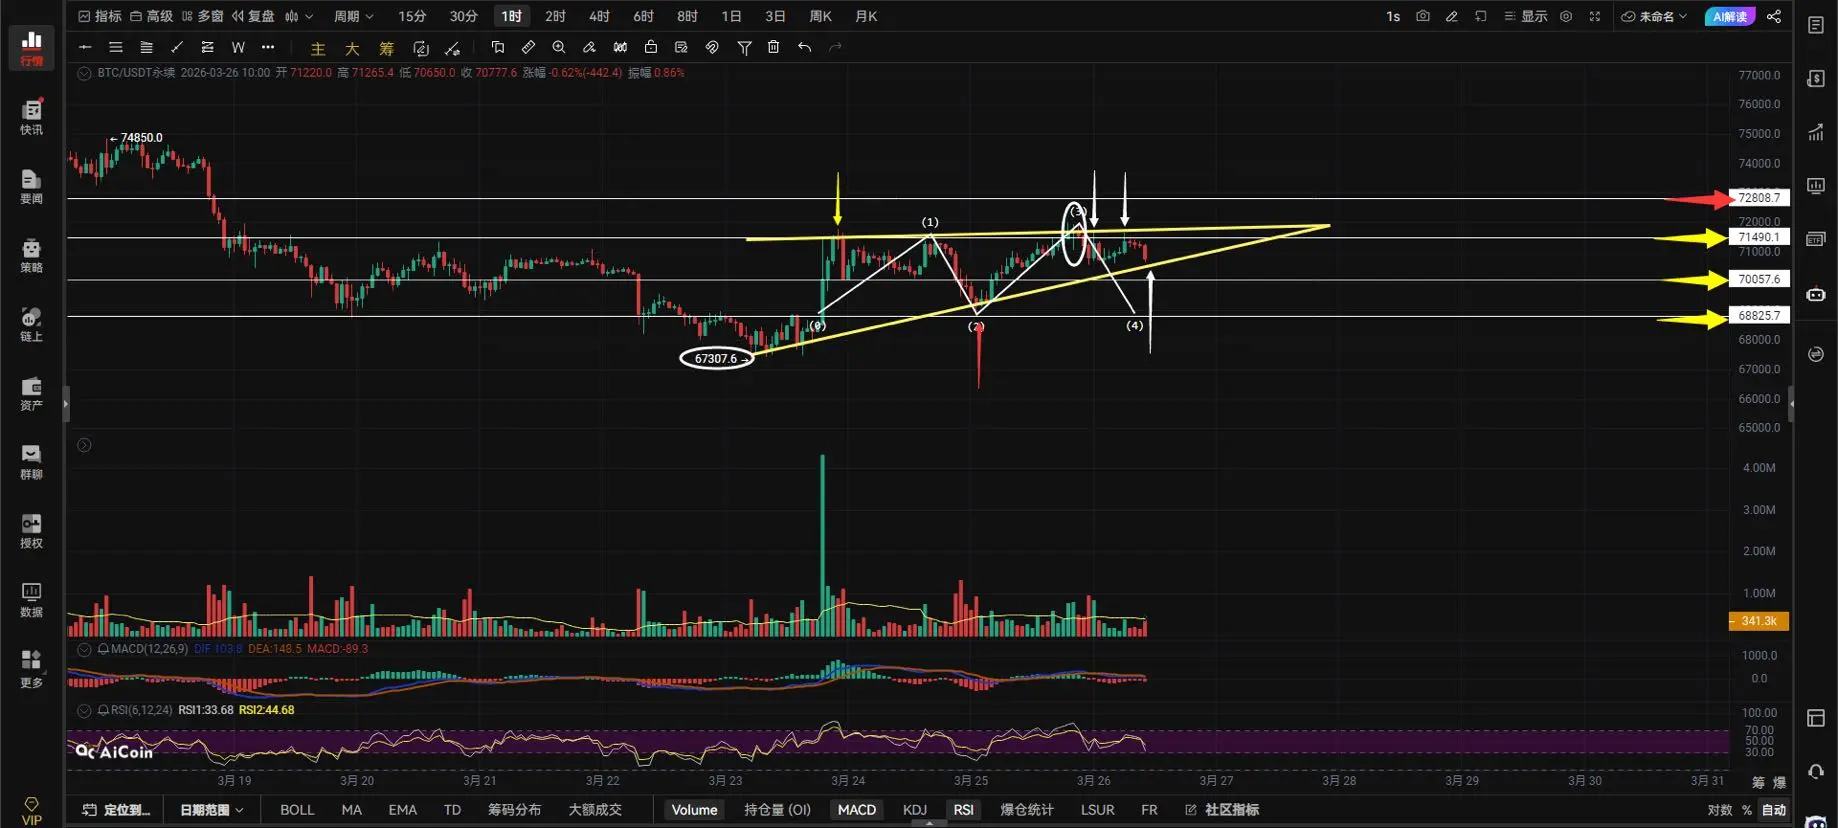Image resolution: width=1838 pixels, height=828 pixels.
Task: Select the trend line drawing tool
Action: 177,47
